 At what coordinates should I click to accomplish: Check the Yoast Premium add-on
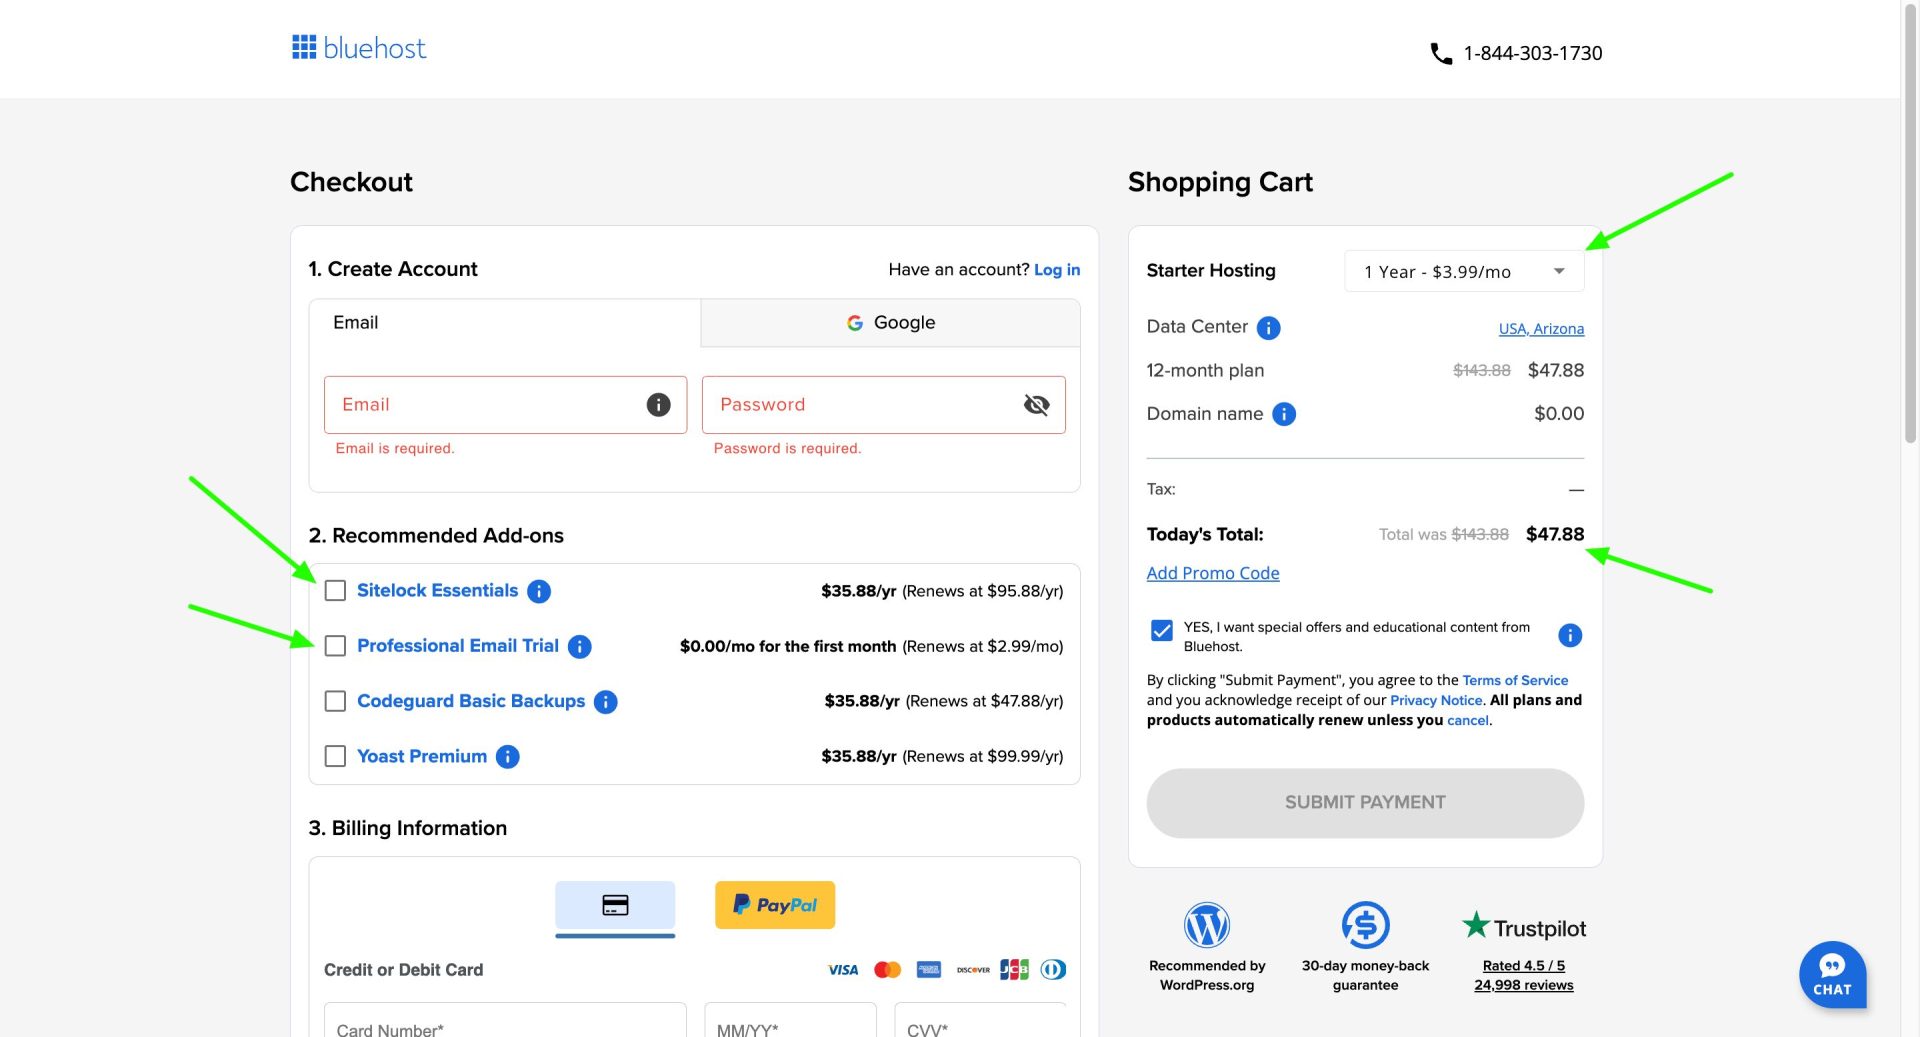[x=335, y=756]
